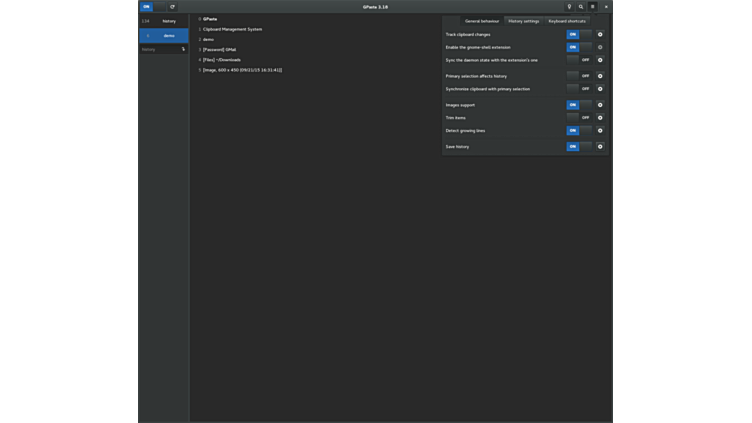Click the refresh icon in the header bar
Image resolution: width=752 pixels, height=423 pixels.
[172, 7]
